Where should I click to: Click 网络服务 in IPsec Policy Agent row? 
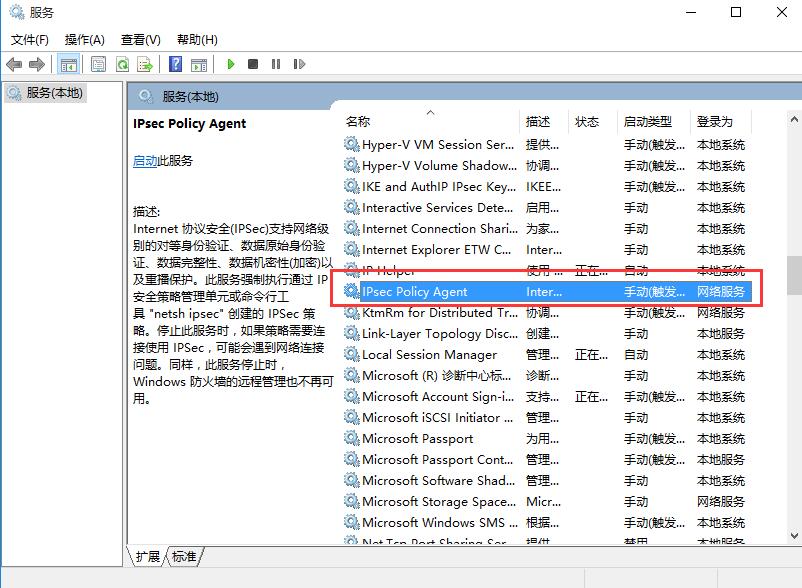pos(721,291)
